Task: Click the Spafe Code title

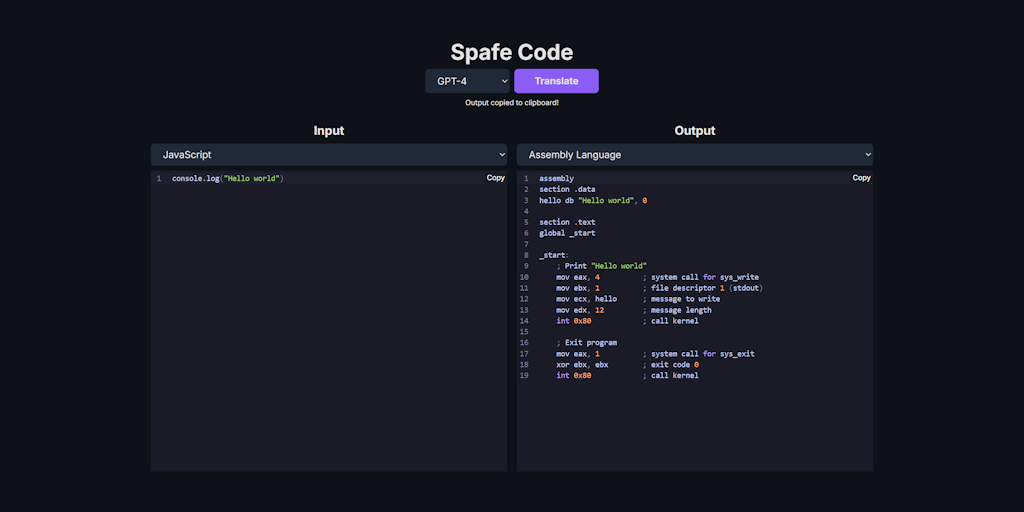Action: 512,52
